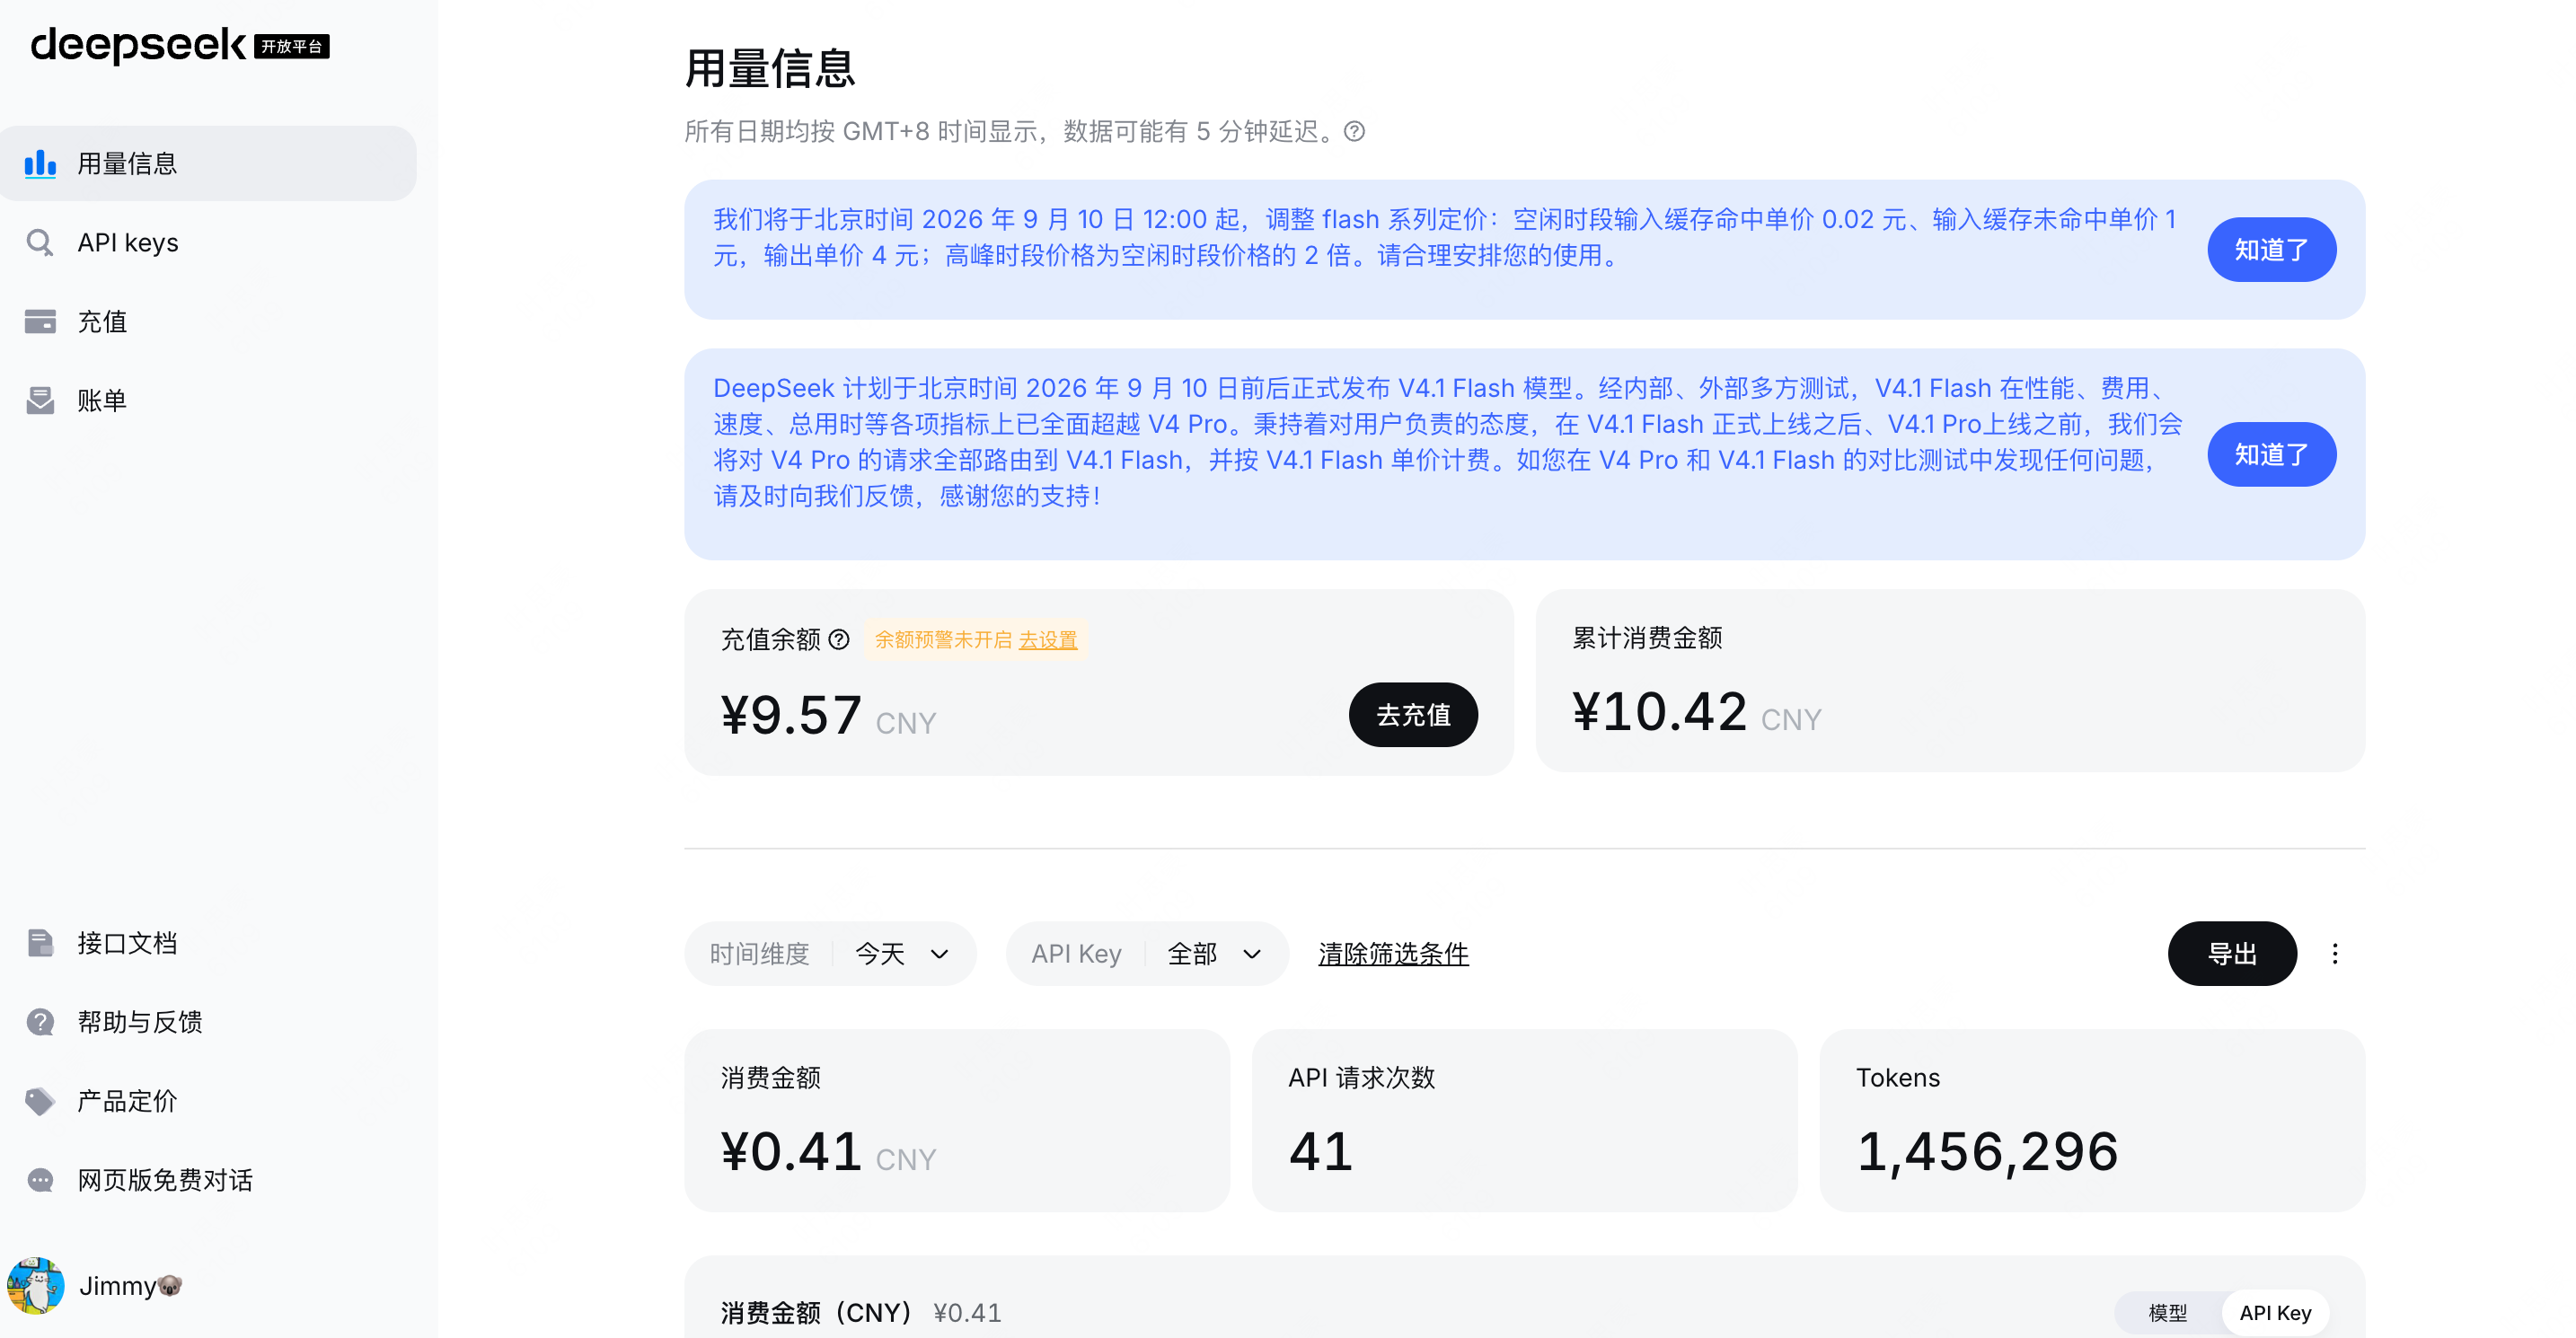The width and height of the screenshot is (2576, 1338).
Task: Switch the chart view to API Key
Action: [x=2275, y=1312]
